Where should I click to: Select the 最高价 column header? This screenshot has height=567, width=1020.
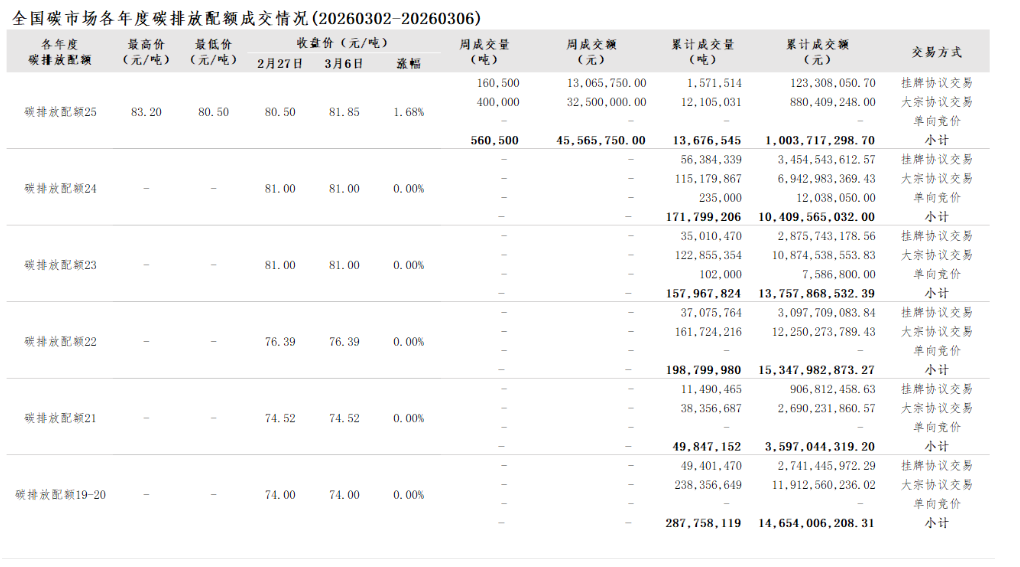(146, 51)
